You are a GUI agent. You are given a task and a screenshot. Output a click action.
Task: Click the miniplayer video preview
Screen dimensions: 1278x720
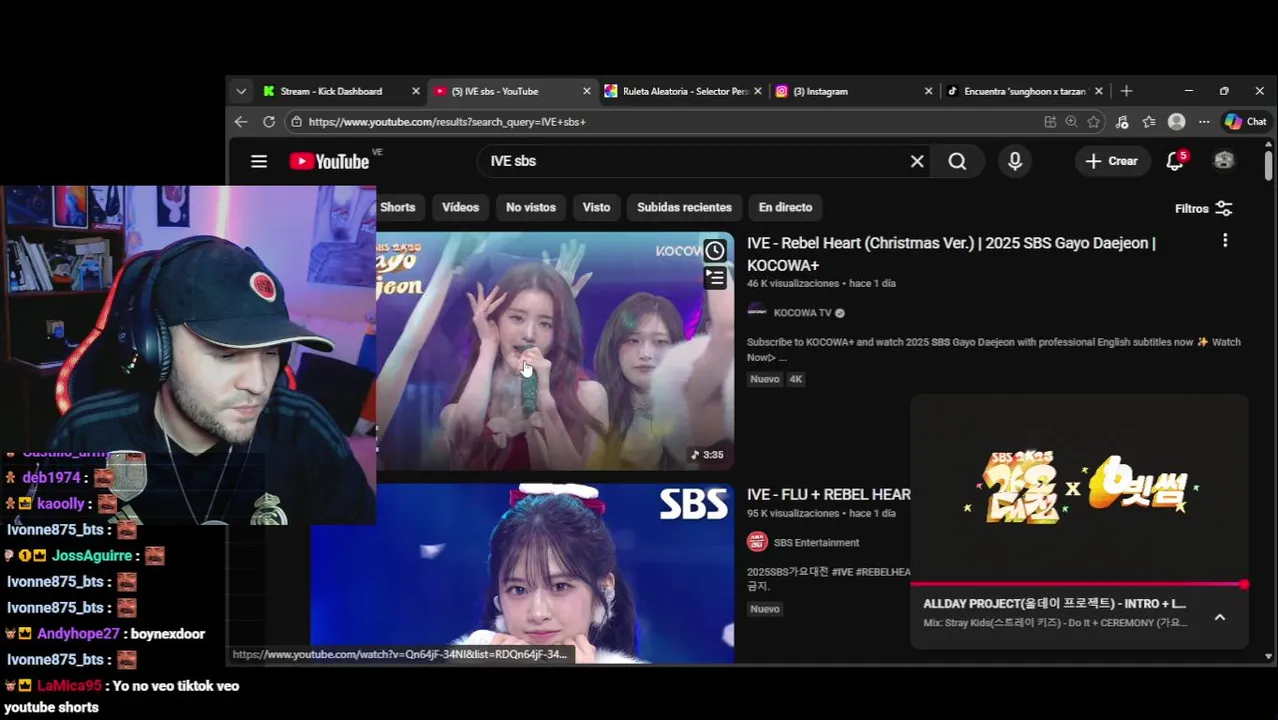pos(1079,488)
